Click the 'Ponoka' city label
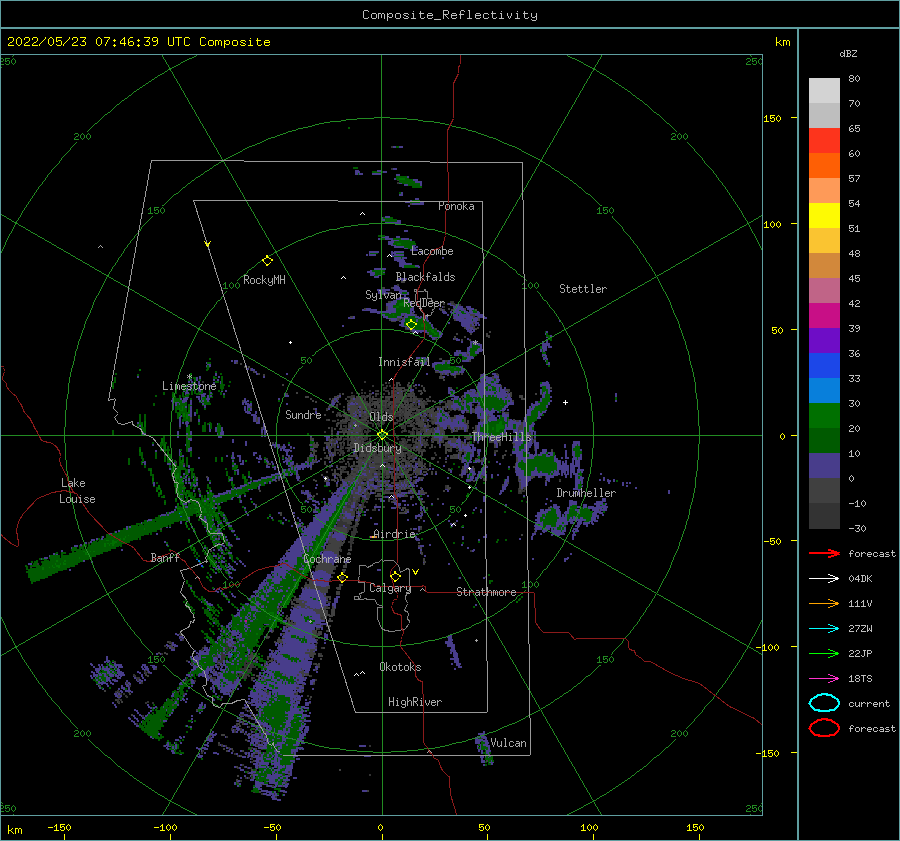This screenshot has height=841, width=900. (456, 206)
